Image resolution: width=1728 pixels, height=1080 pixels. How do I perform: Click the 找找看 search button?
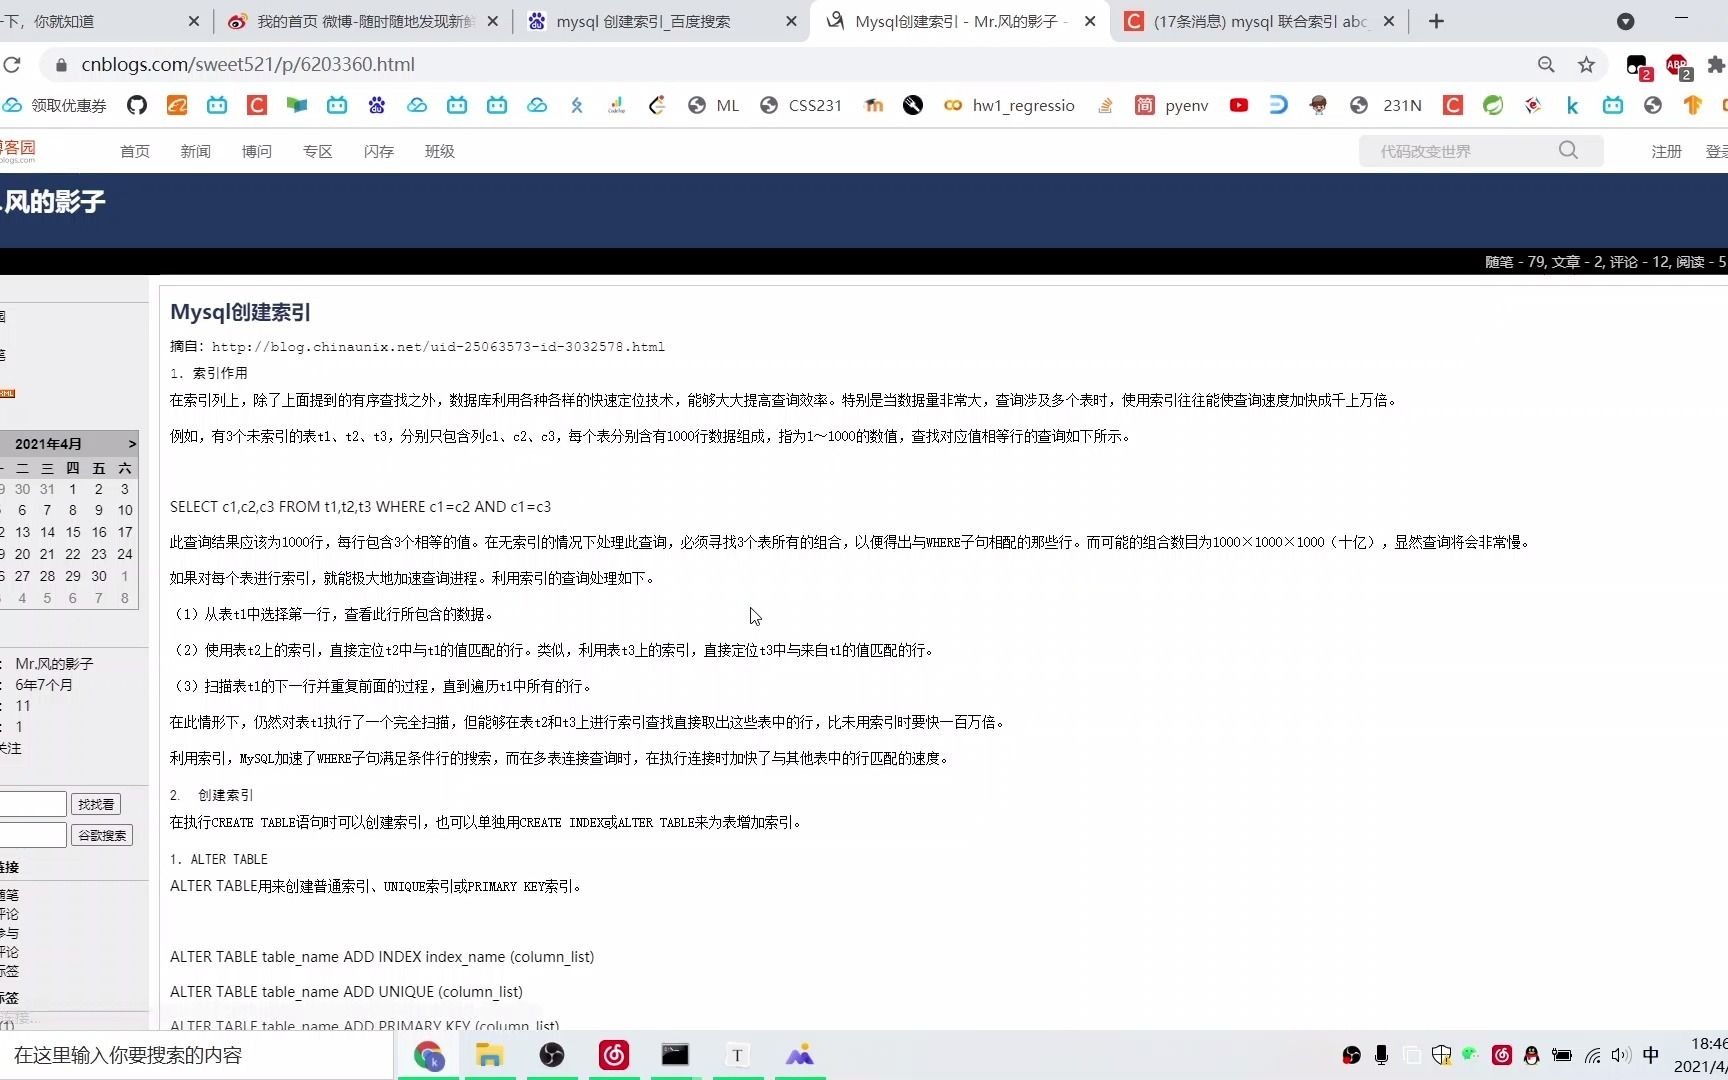[95, 803]
